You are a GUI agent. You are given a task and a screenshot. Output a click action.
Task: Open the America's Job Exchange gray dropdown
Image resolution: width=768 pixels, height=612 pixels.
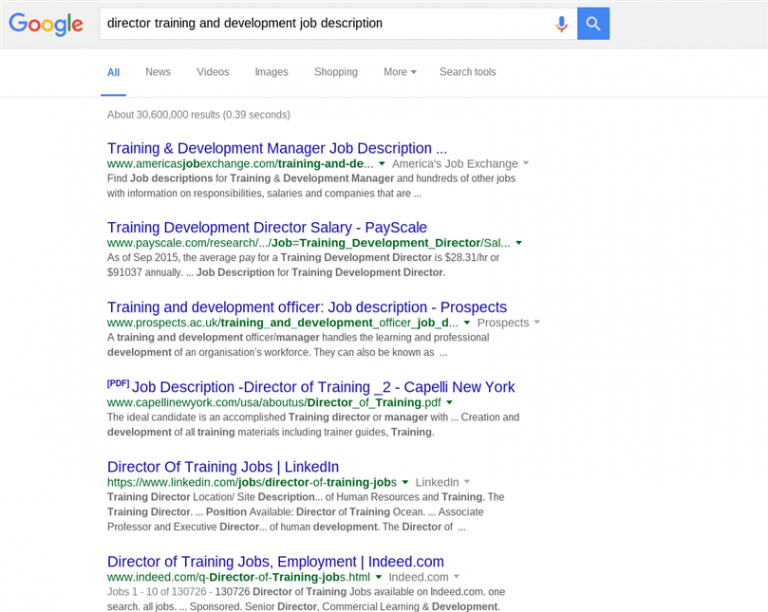(x=460, y=164)
